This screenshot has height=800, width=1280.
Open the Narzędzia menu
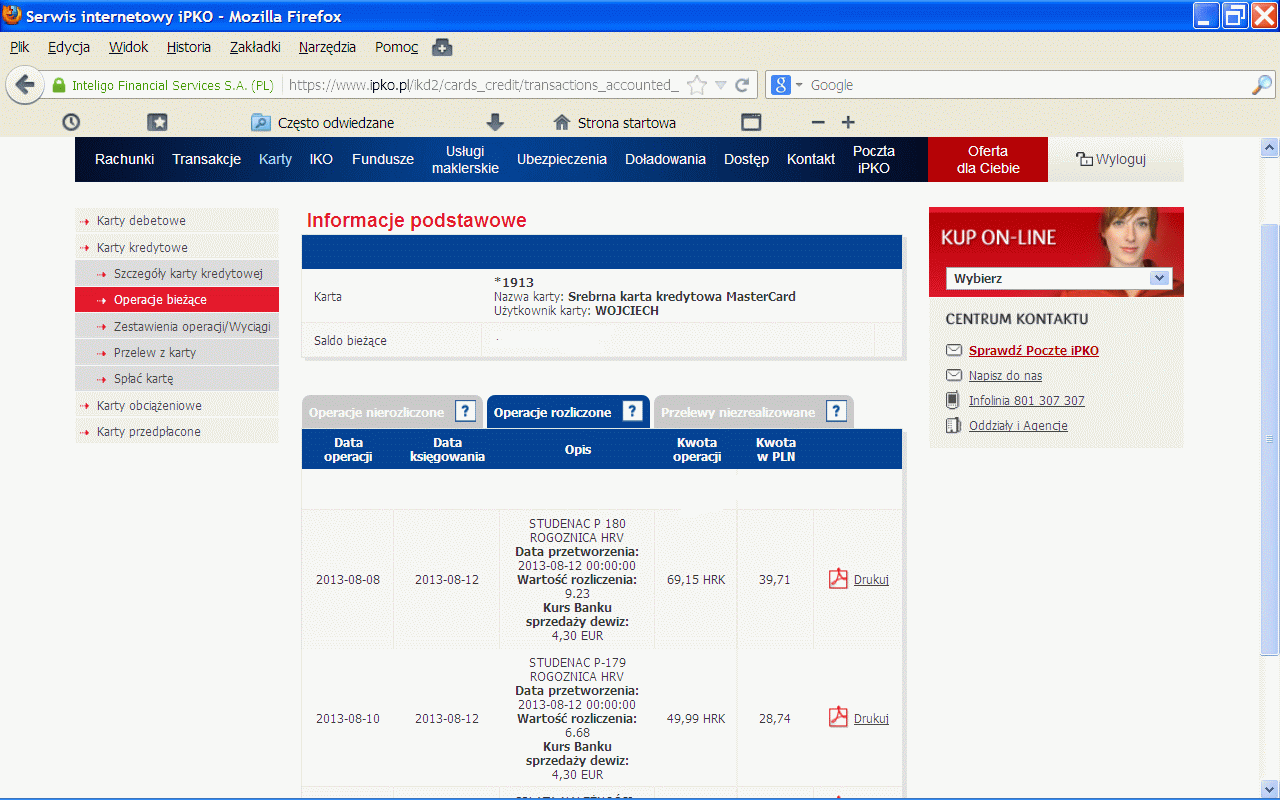point(326,47)
